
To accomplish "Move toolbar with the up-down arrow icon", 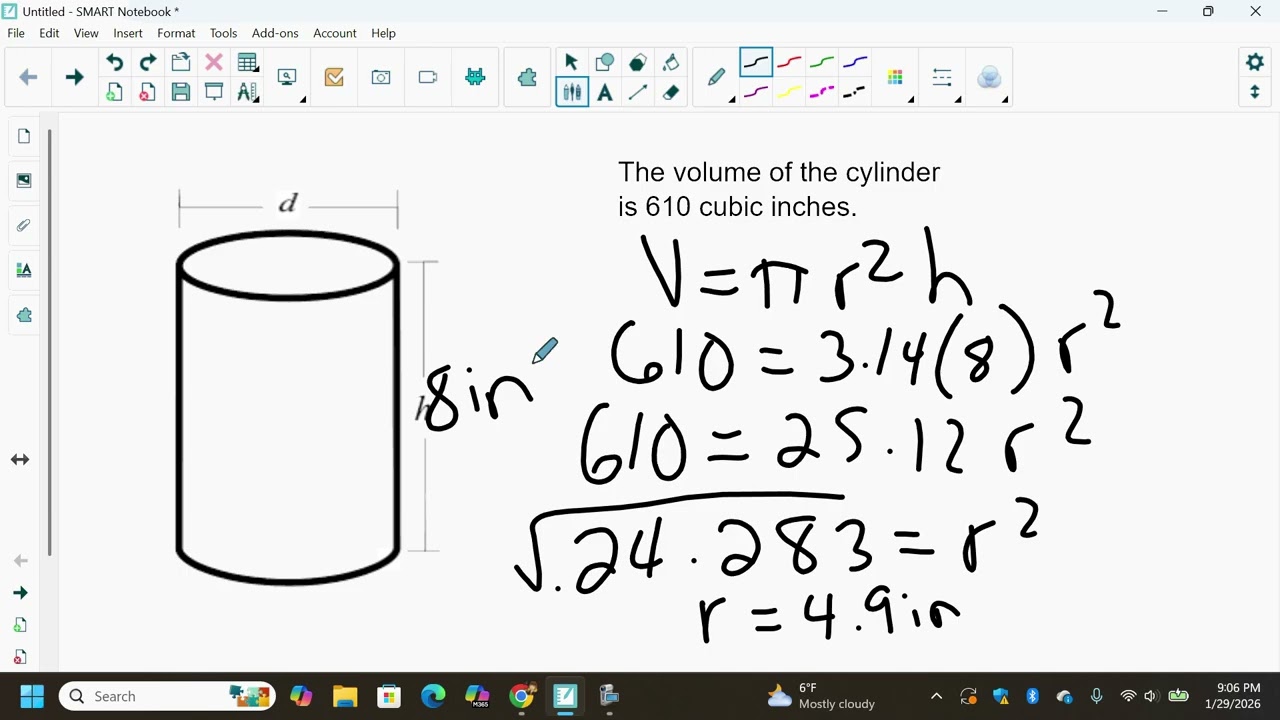I will tap(1255, 92).
